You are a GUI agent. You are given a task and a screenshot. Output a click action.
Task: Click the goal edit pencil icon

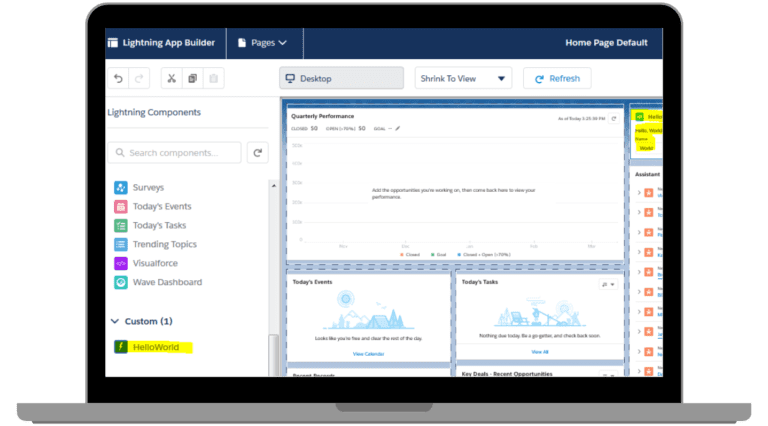[398, 129]
